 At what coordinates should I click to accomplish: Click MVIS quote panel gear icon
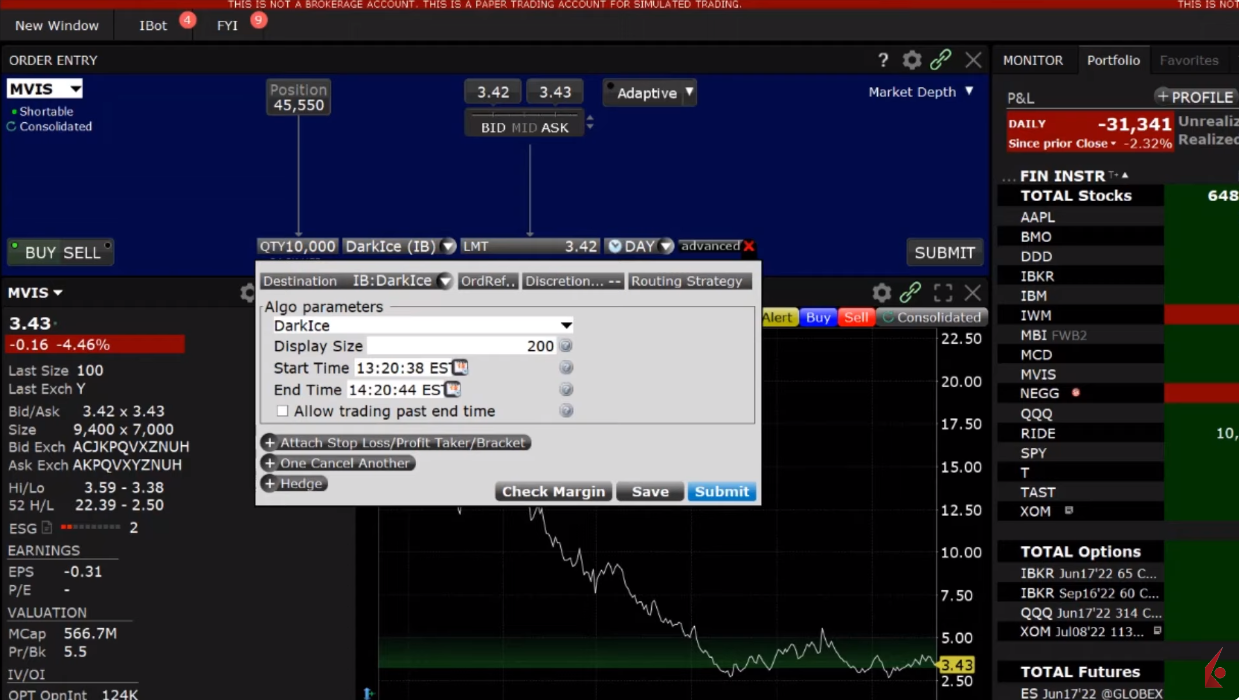(x=249, y=293)
